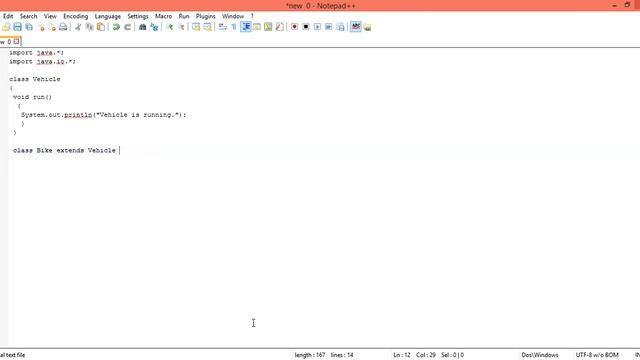This screenshot has height=360, width=640.
Task: Play back the recorded macro
Action: (x=317, y=27)
